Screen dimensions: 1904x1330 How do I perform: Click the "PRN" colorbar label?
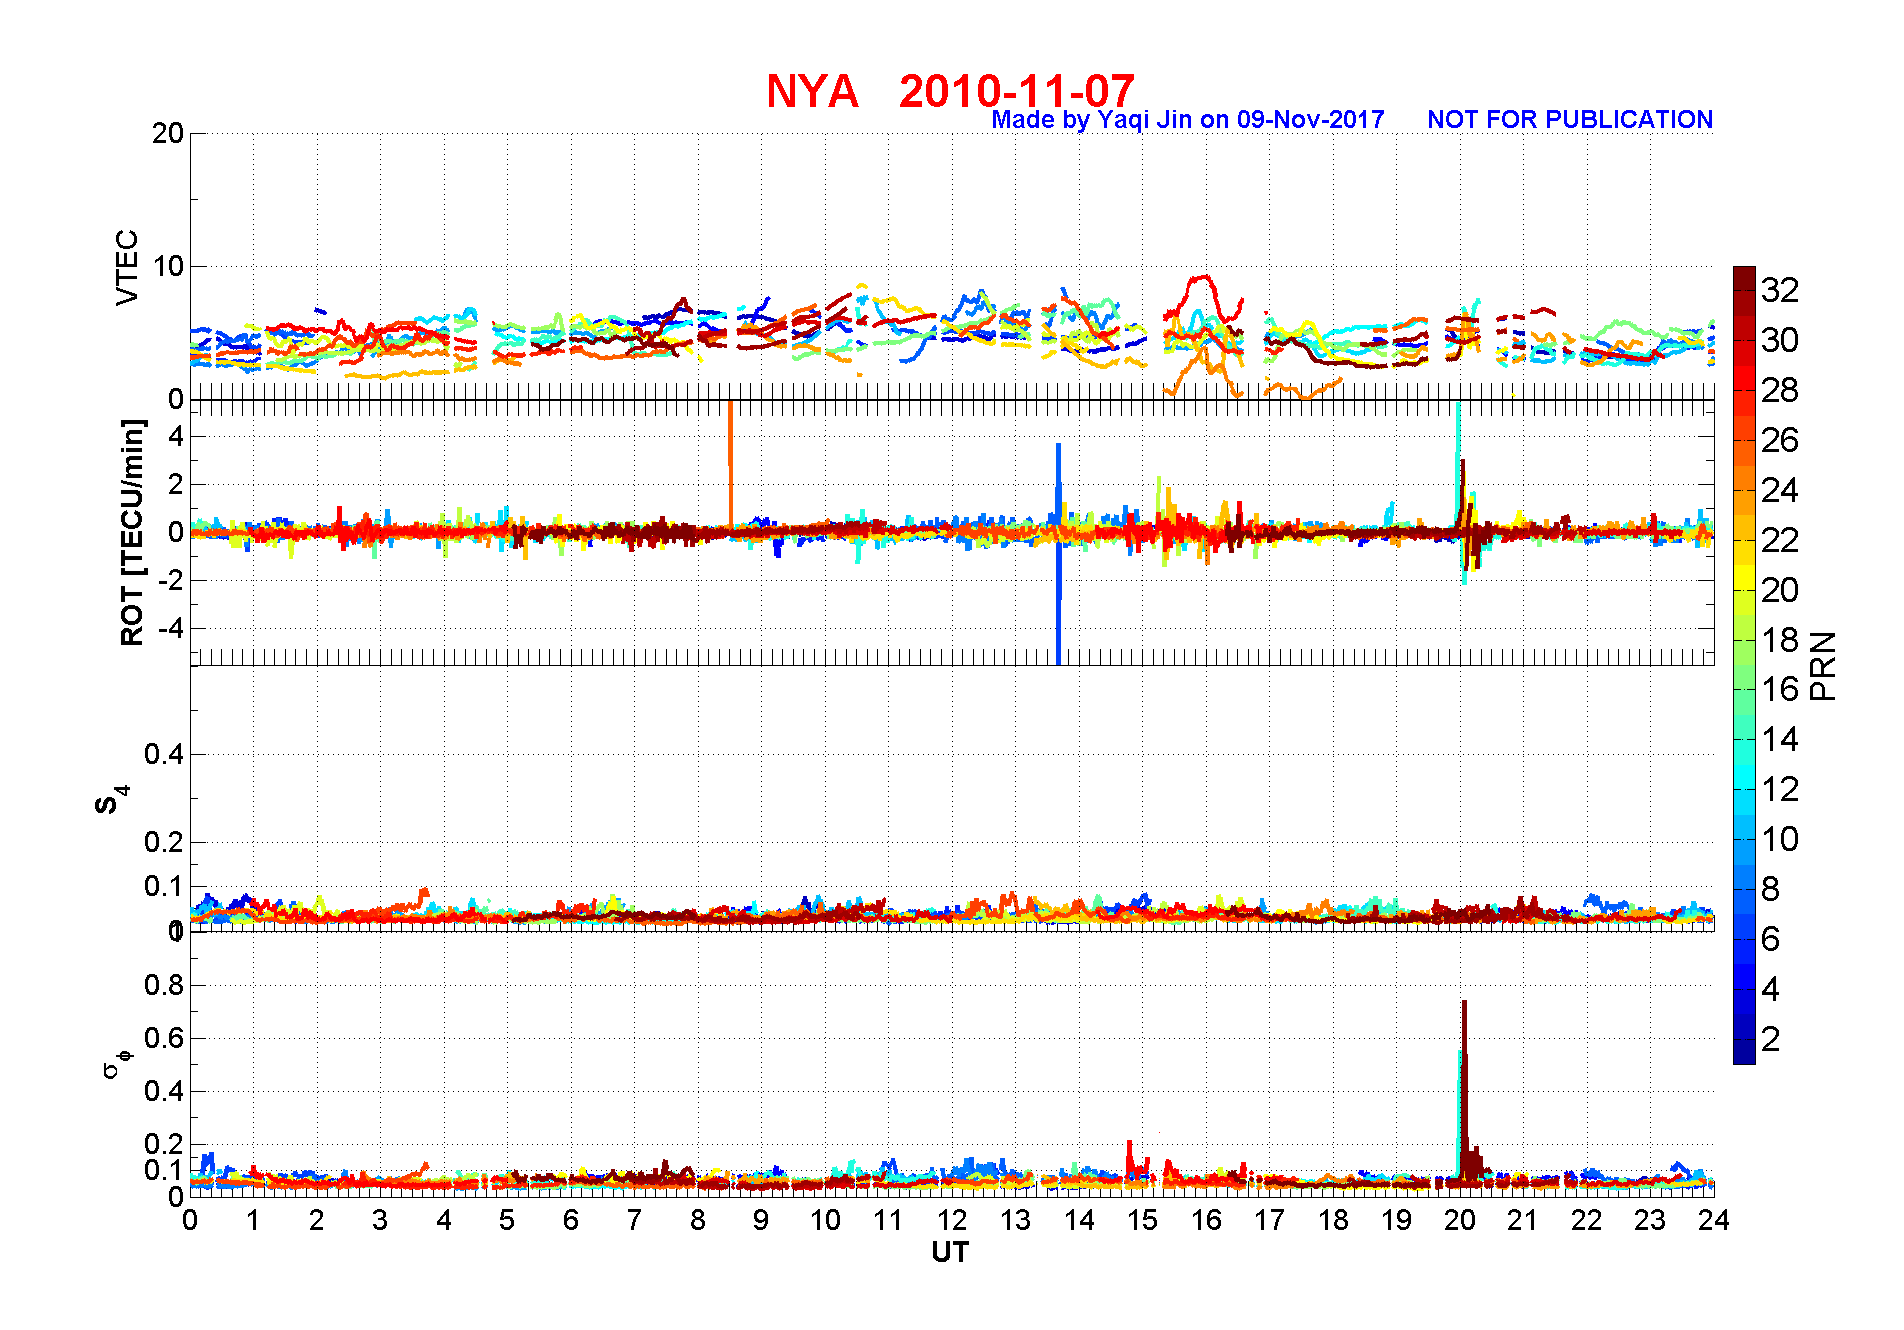tap(1824, 665)
